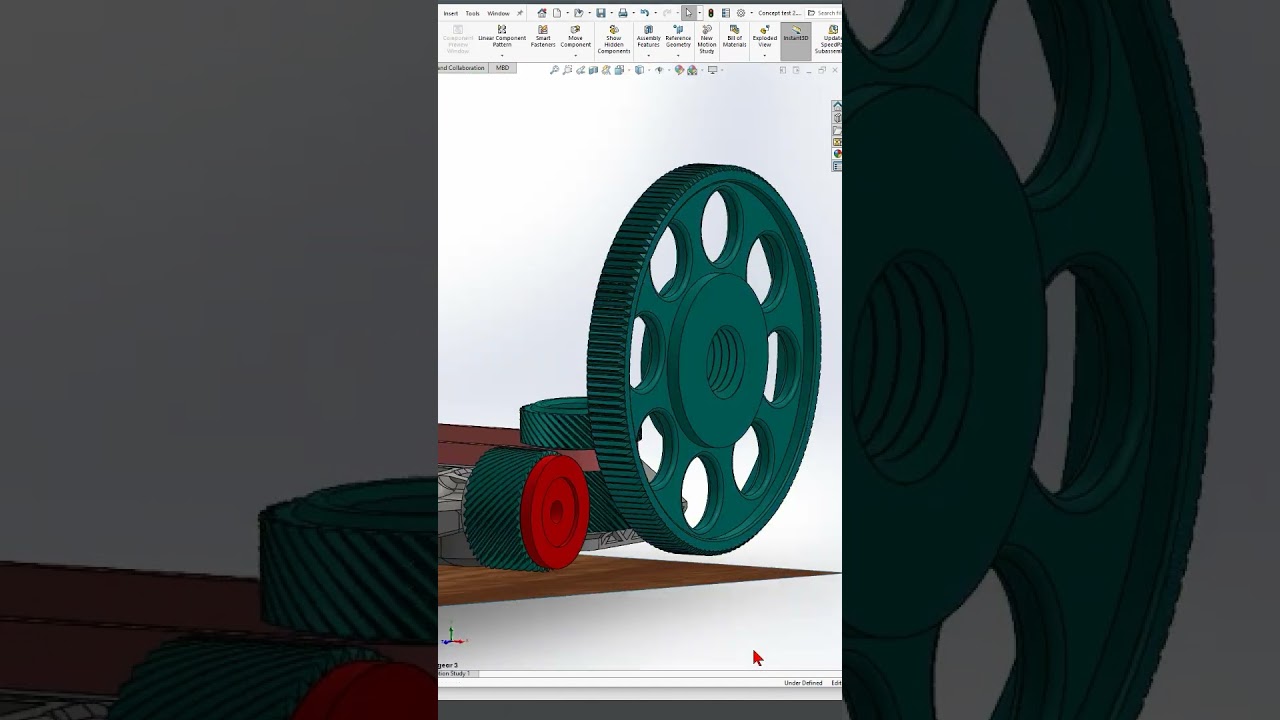Open View Settings monitor icon
Viewport: 1280px width, 720px height.
click(713, 70)
